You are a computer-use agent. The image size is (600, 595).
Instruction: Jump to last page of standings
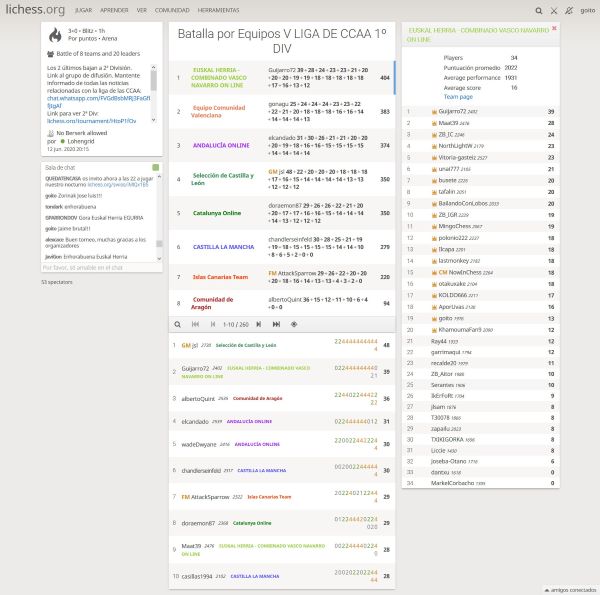click(276, 324)
